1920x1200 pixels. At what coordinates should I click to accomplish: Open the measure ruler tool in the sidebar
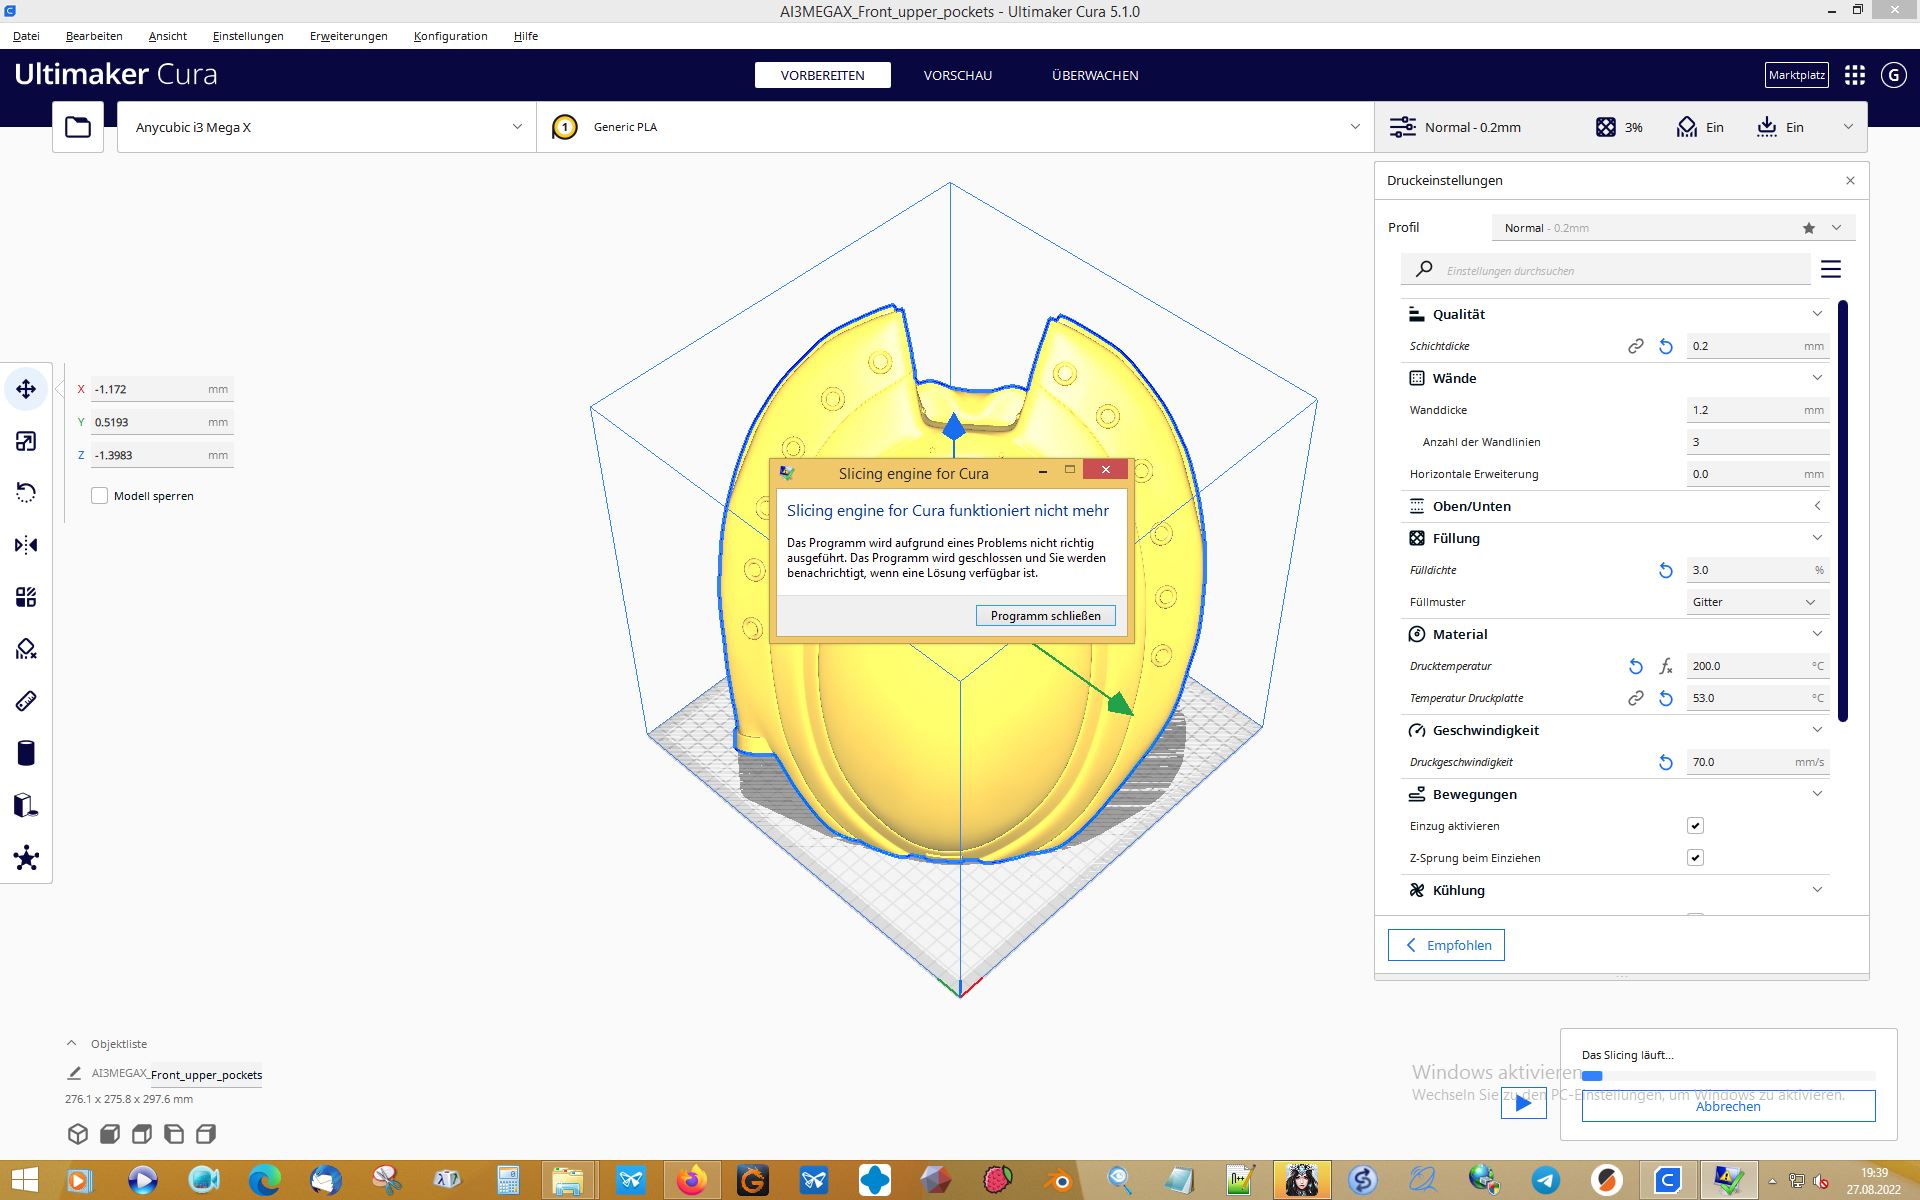pyautogui.click(x=27, y=701)
